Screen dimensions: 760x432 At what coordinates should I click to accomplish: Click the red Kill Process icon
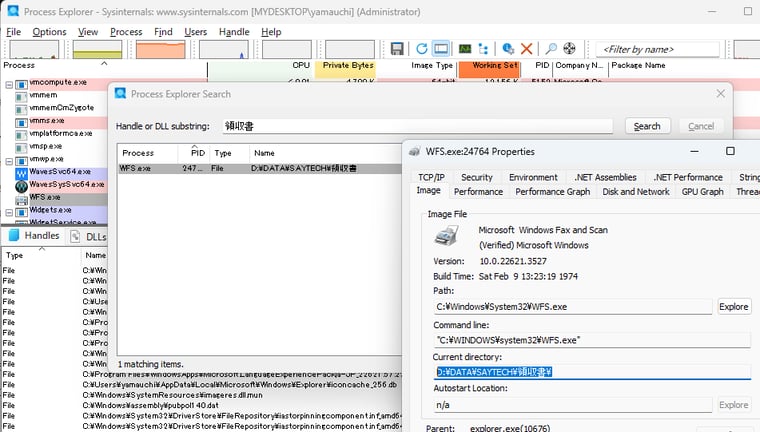point(526,49)
